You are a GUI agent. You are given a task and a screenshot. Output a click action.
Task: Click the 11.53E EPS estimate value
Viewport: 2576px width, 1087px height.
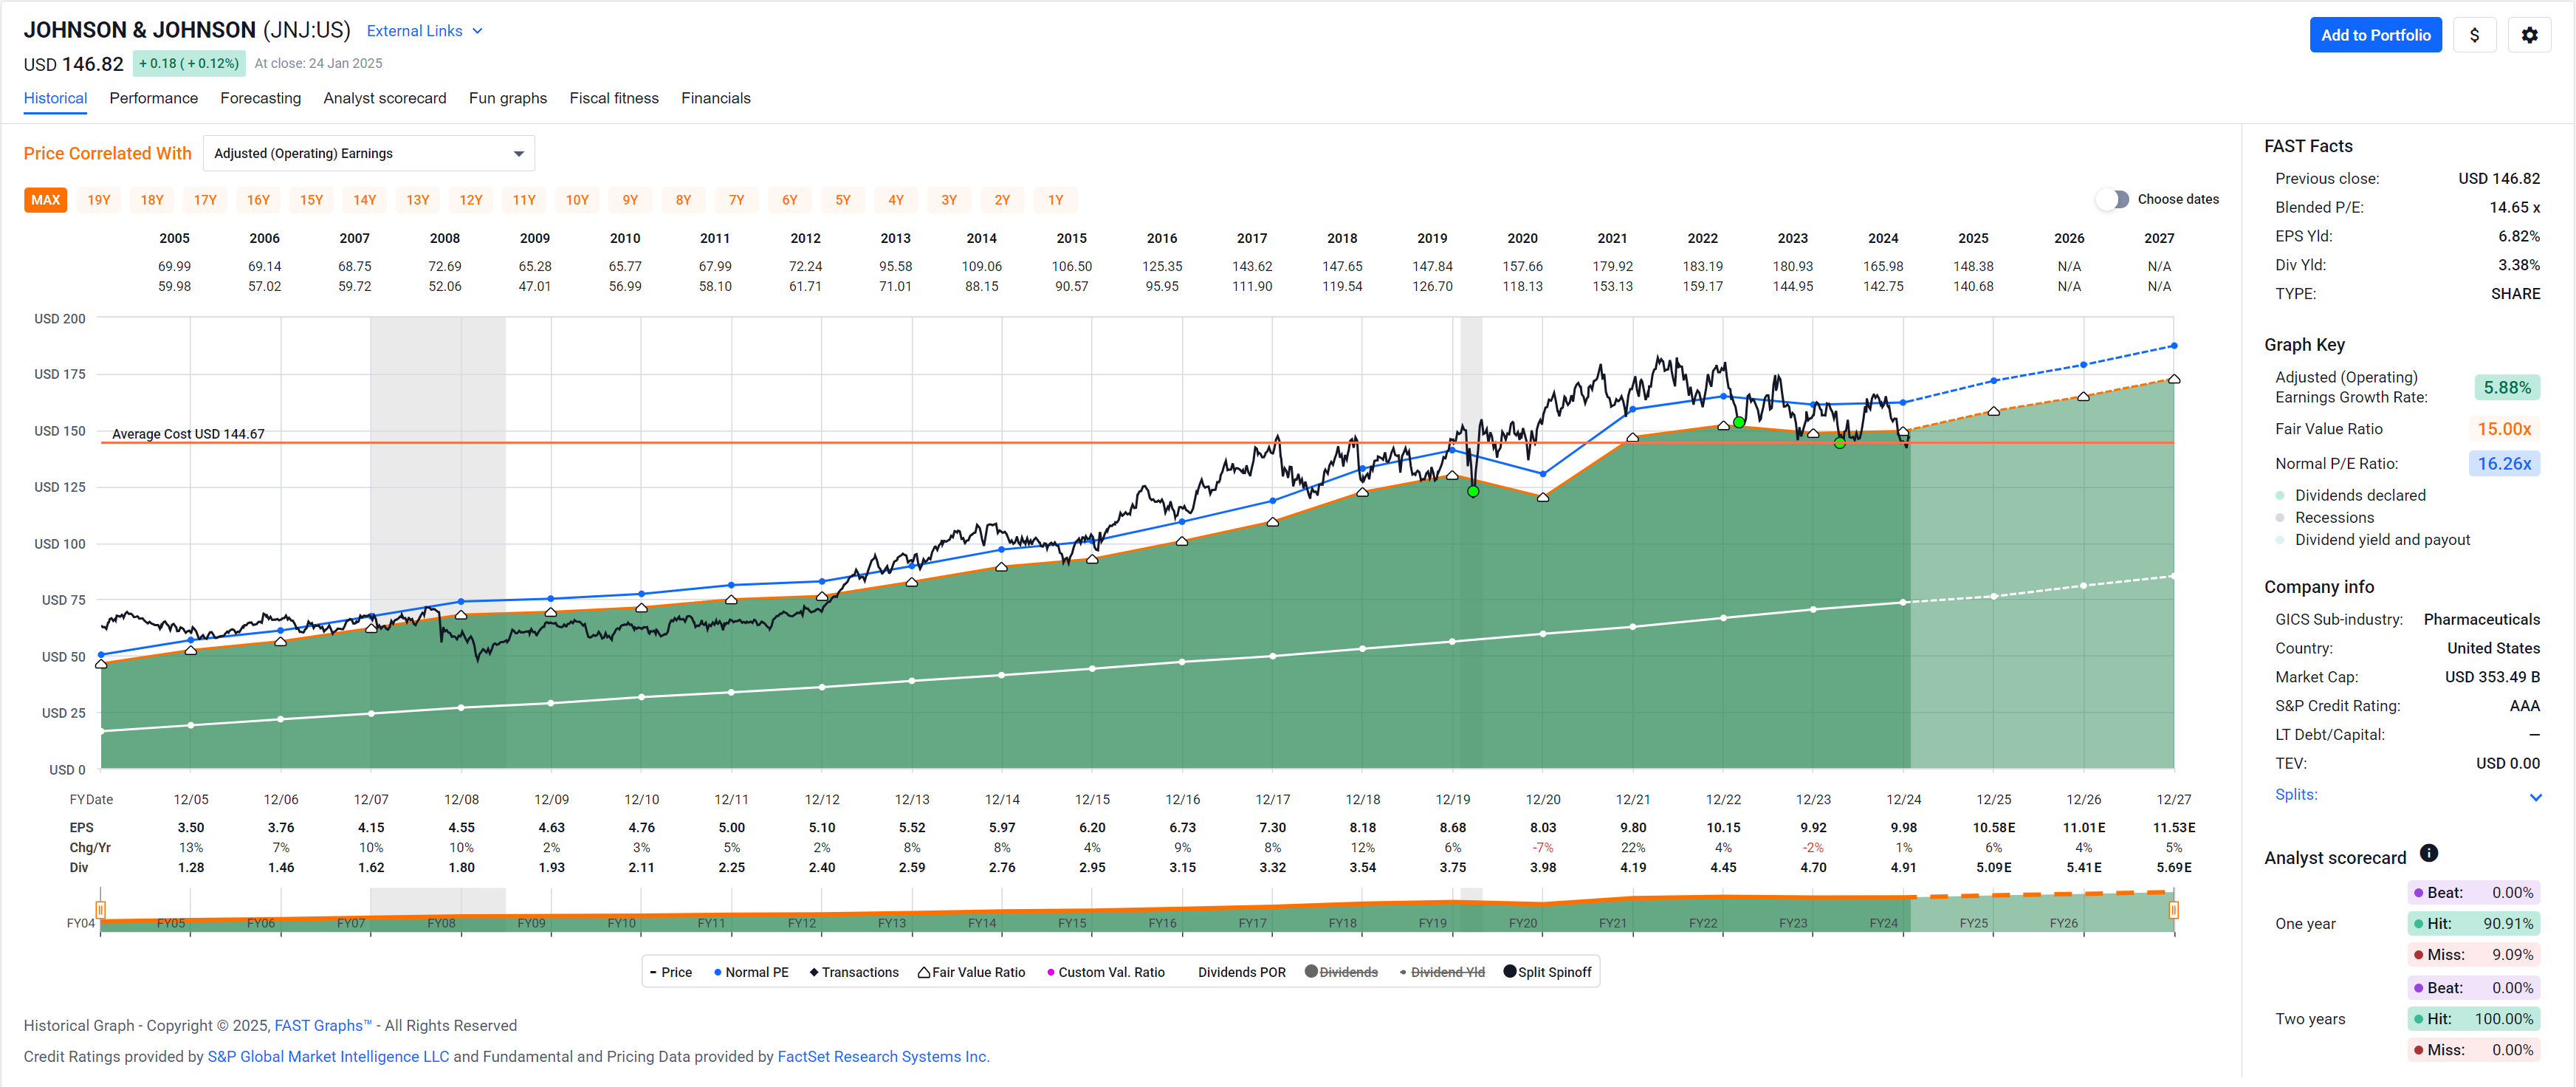[2173, 827]
